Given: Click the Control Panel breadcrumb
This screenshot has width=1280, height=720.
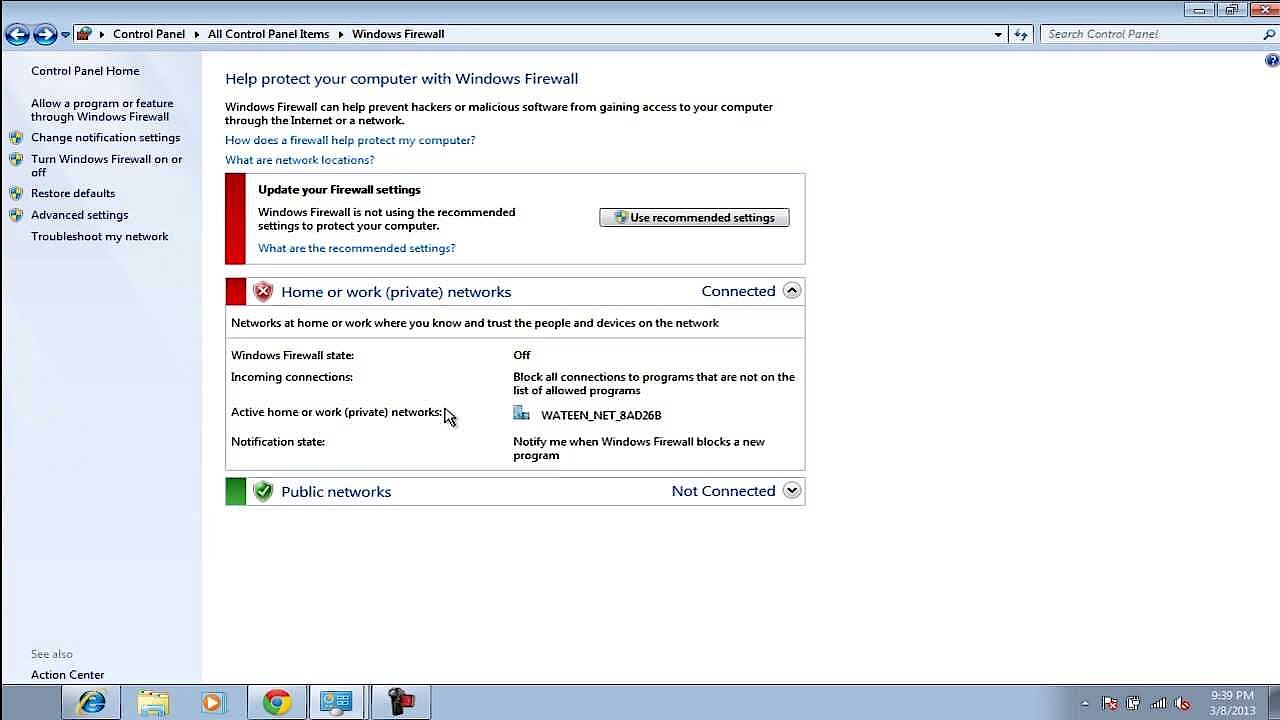Looking at the screenshot, I should pos(149,34).
